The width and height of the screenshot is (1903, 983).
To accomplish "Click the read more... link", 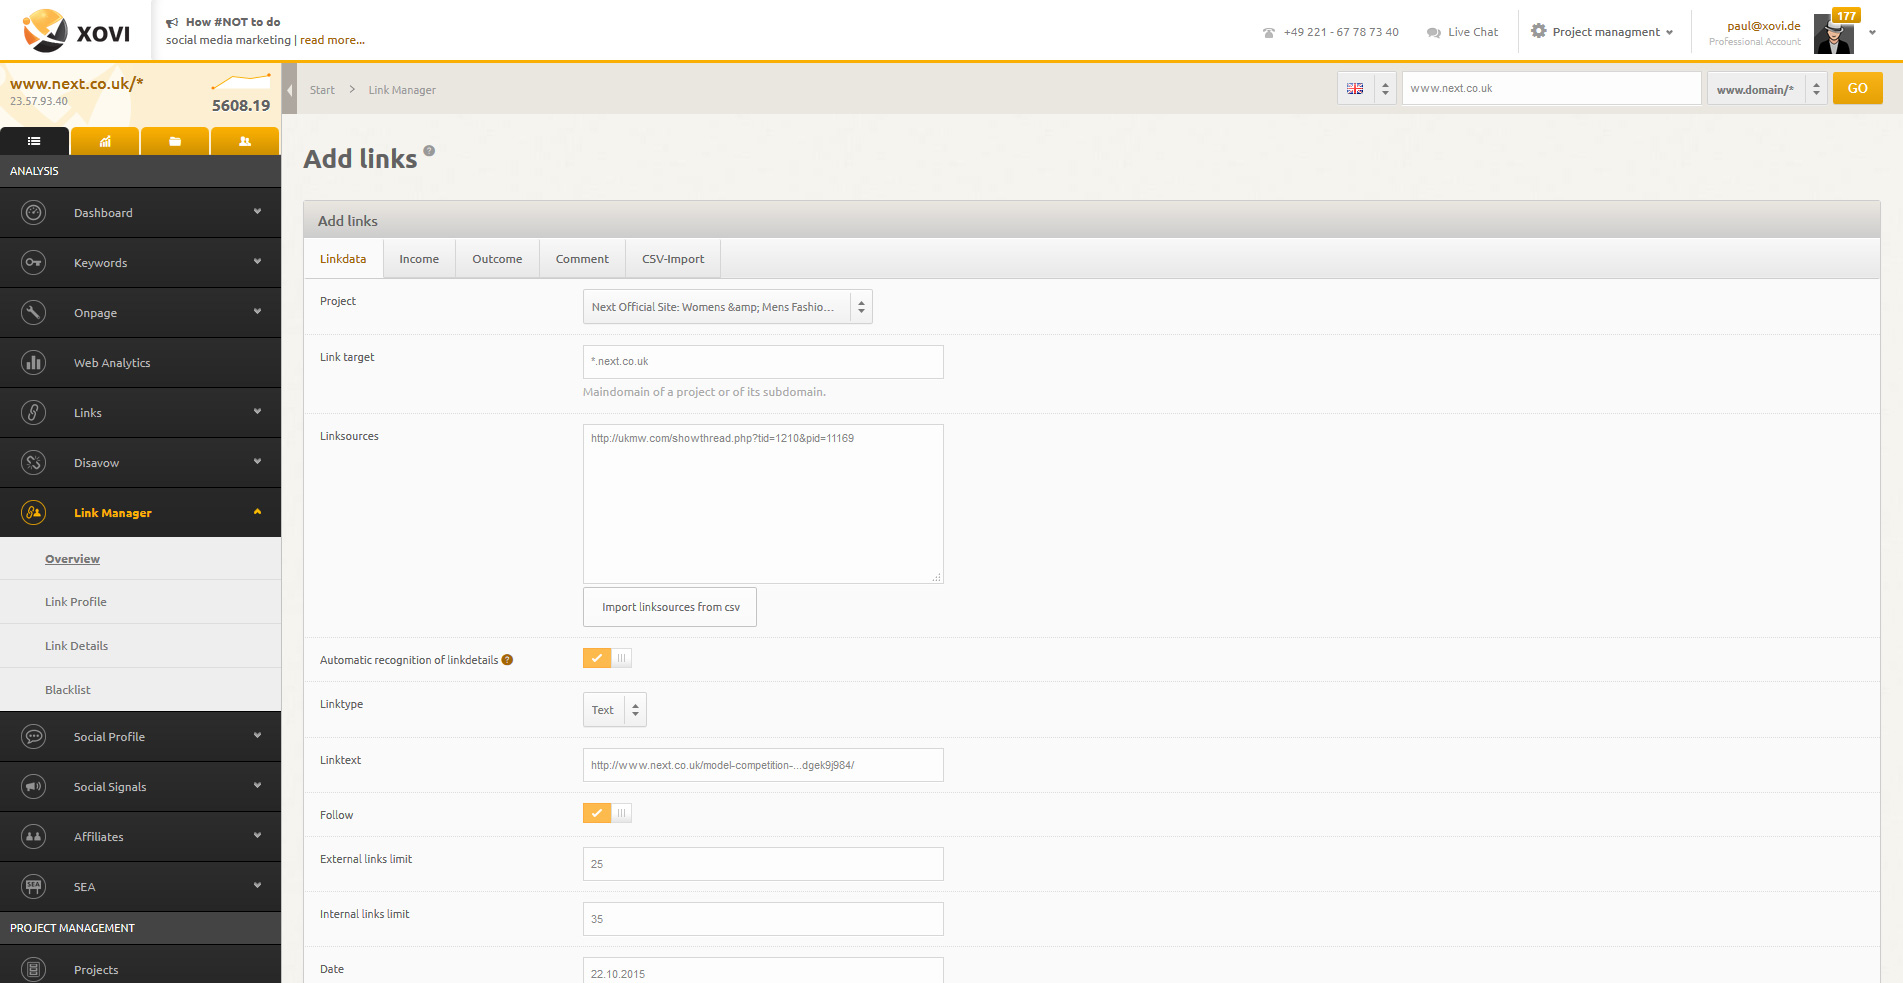I will [x=332, y=40].
